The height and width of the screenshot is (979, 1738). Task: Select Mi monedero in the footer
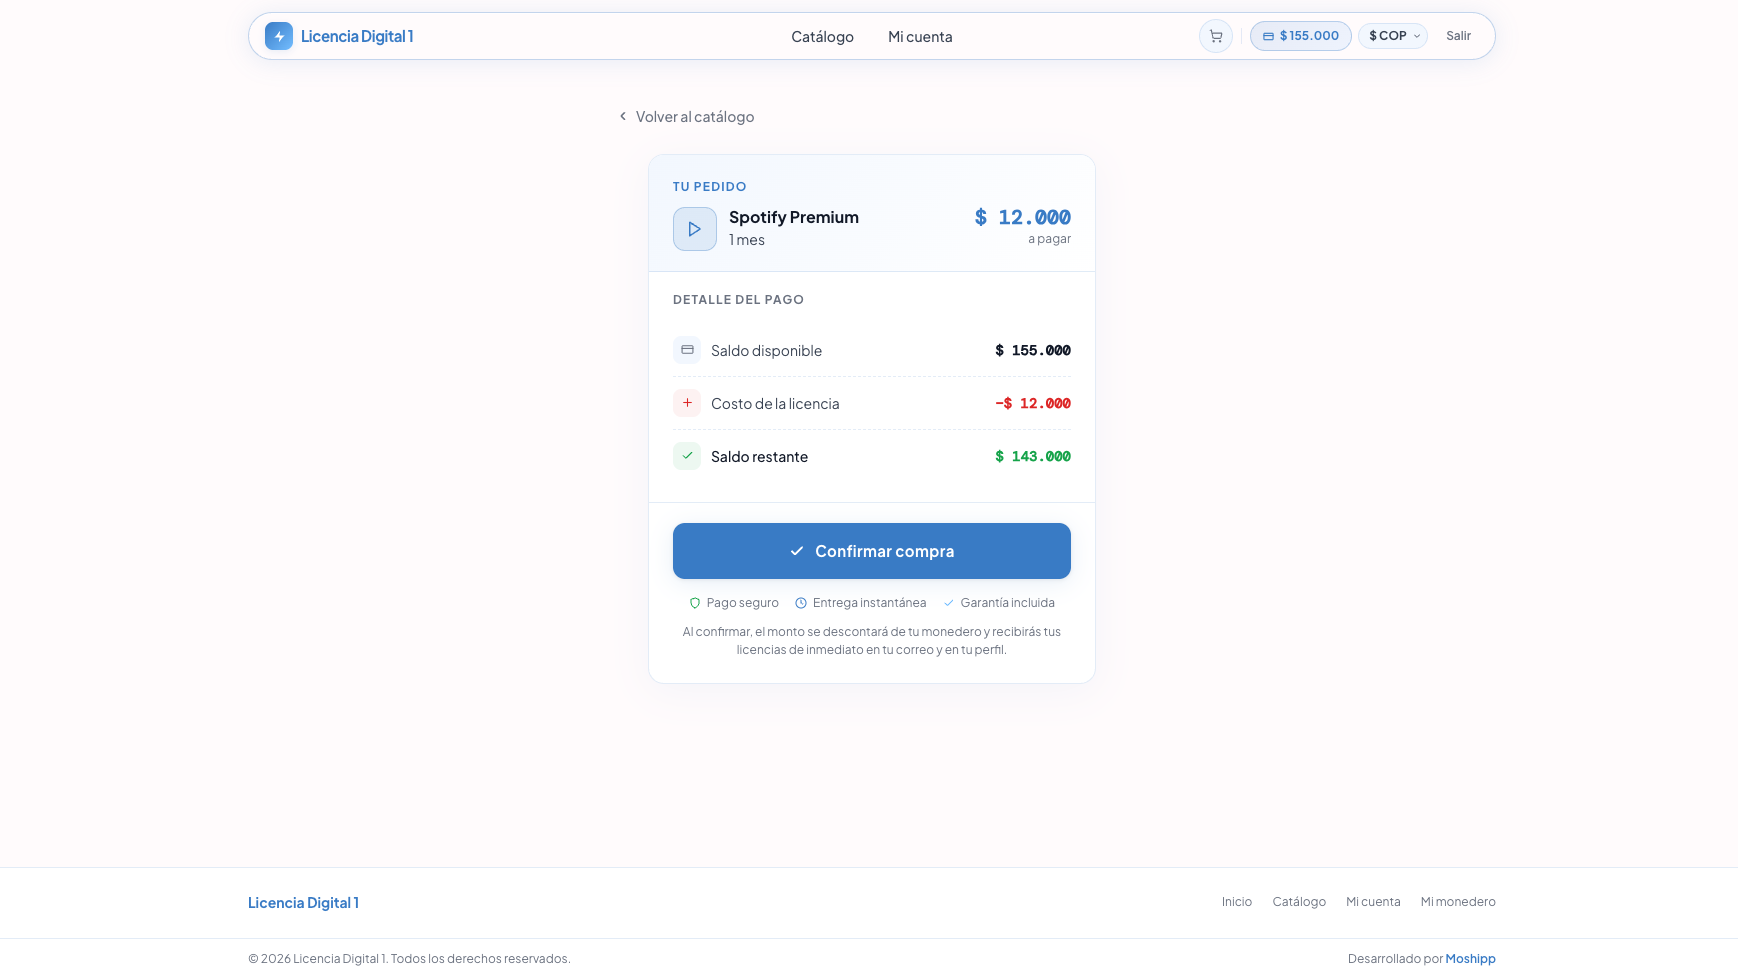(x=1457, y=901)
